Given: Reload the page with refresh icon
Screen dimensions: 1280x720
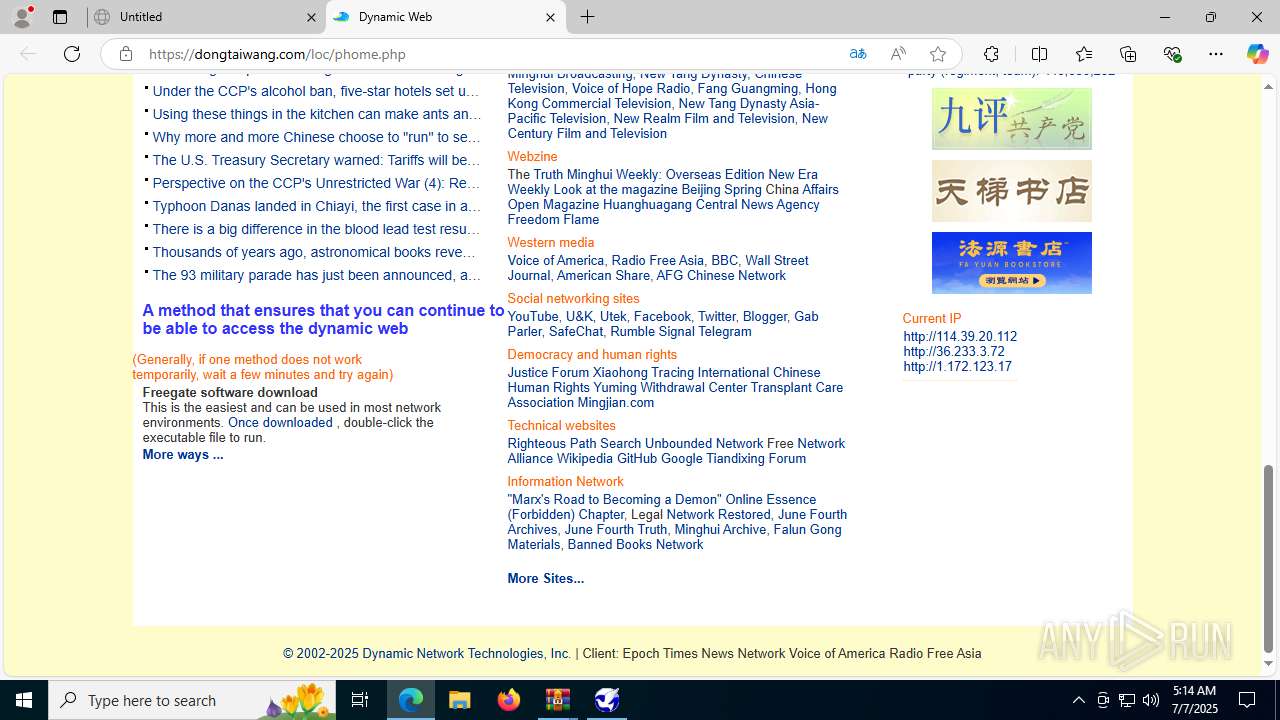Looking at the screenshot, I should [72, 54].
